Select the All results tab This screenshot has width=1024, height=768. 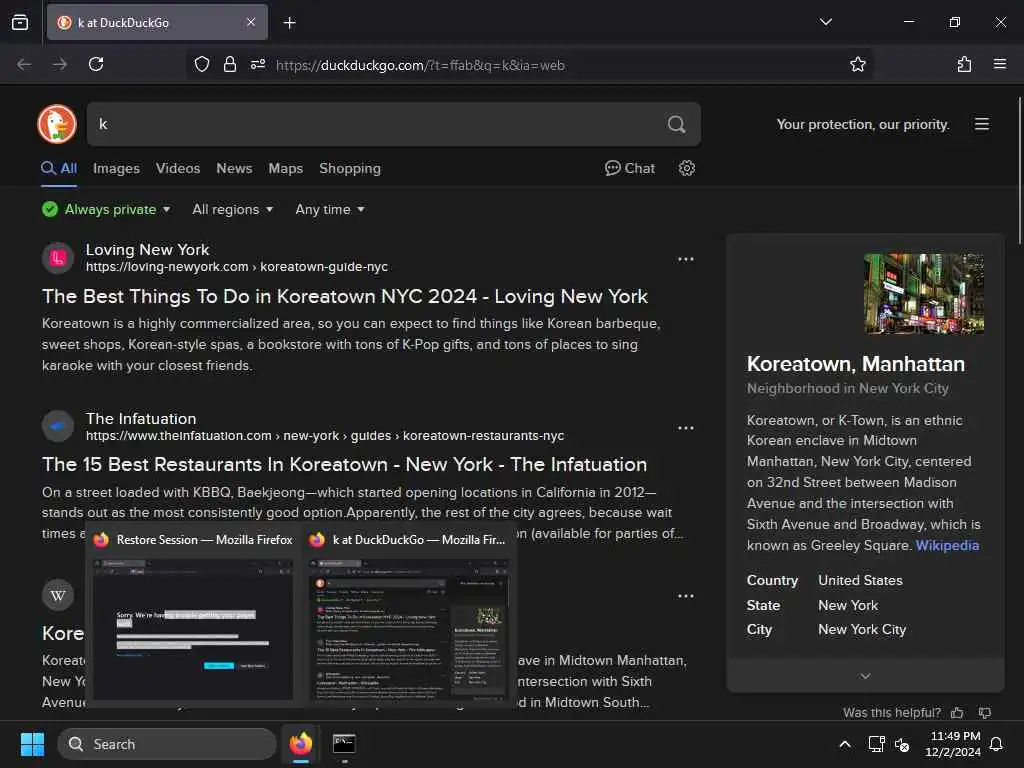59,168
